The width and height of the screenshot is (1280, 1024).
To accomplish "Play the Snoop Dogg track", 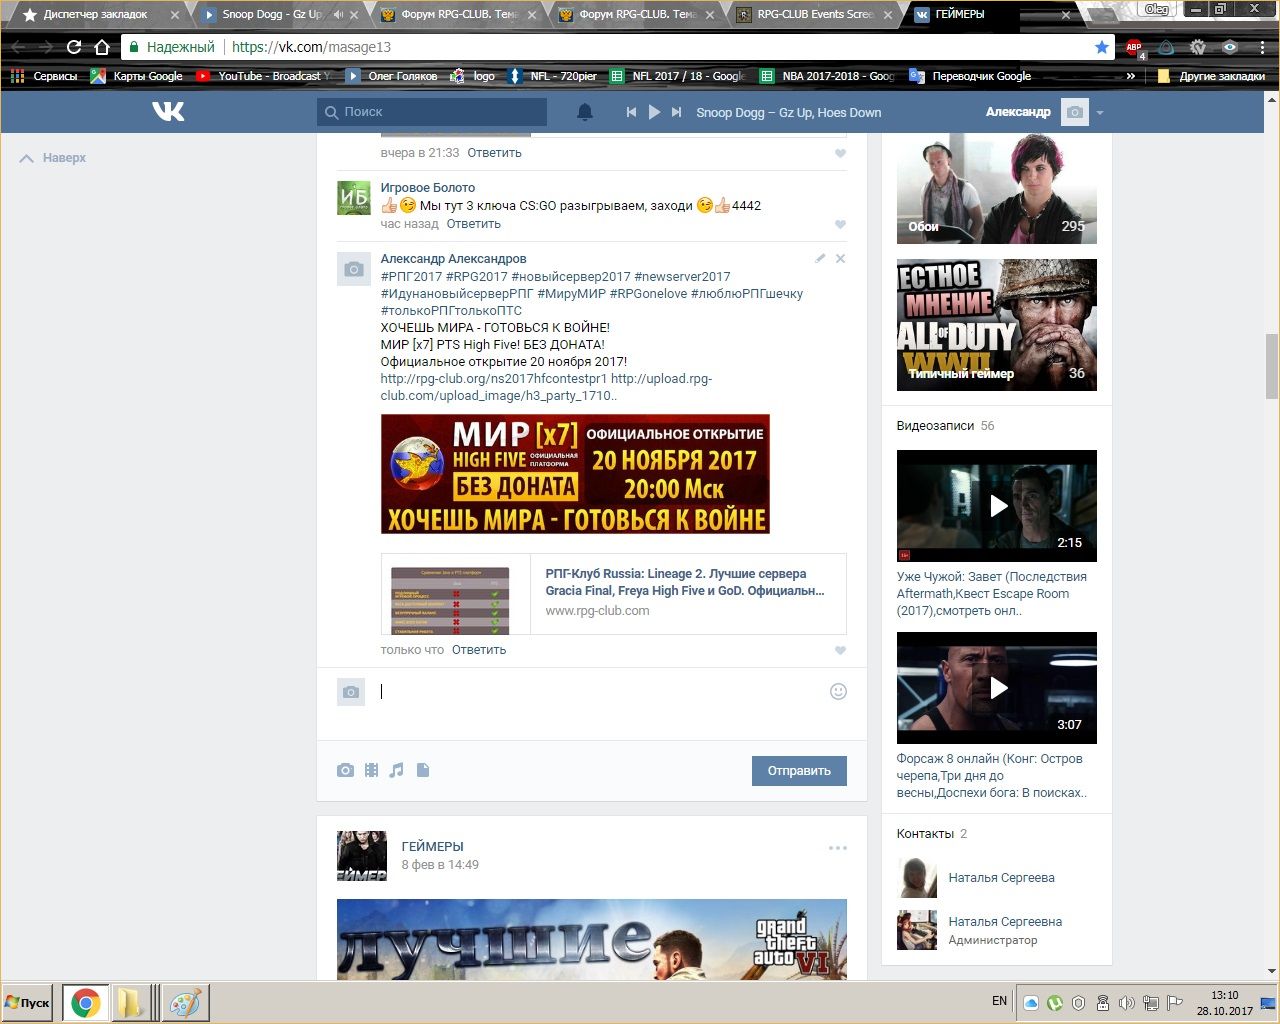I will [x=654, y=112].
